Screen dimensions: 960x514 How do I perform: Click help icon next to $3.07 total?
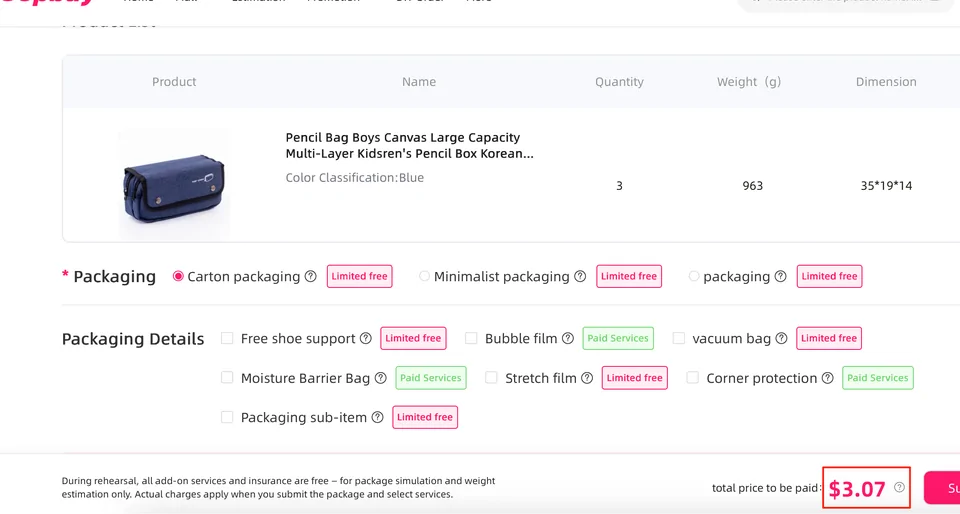(899, 487)
